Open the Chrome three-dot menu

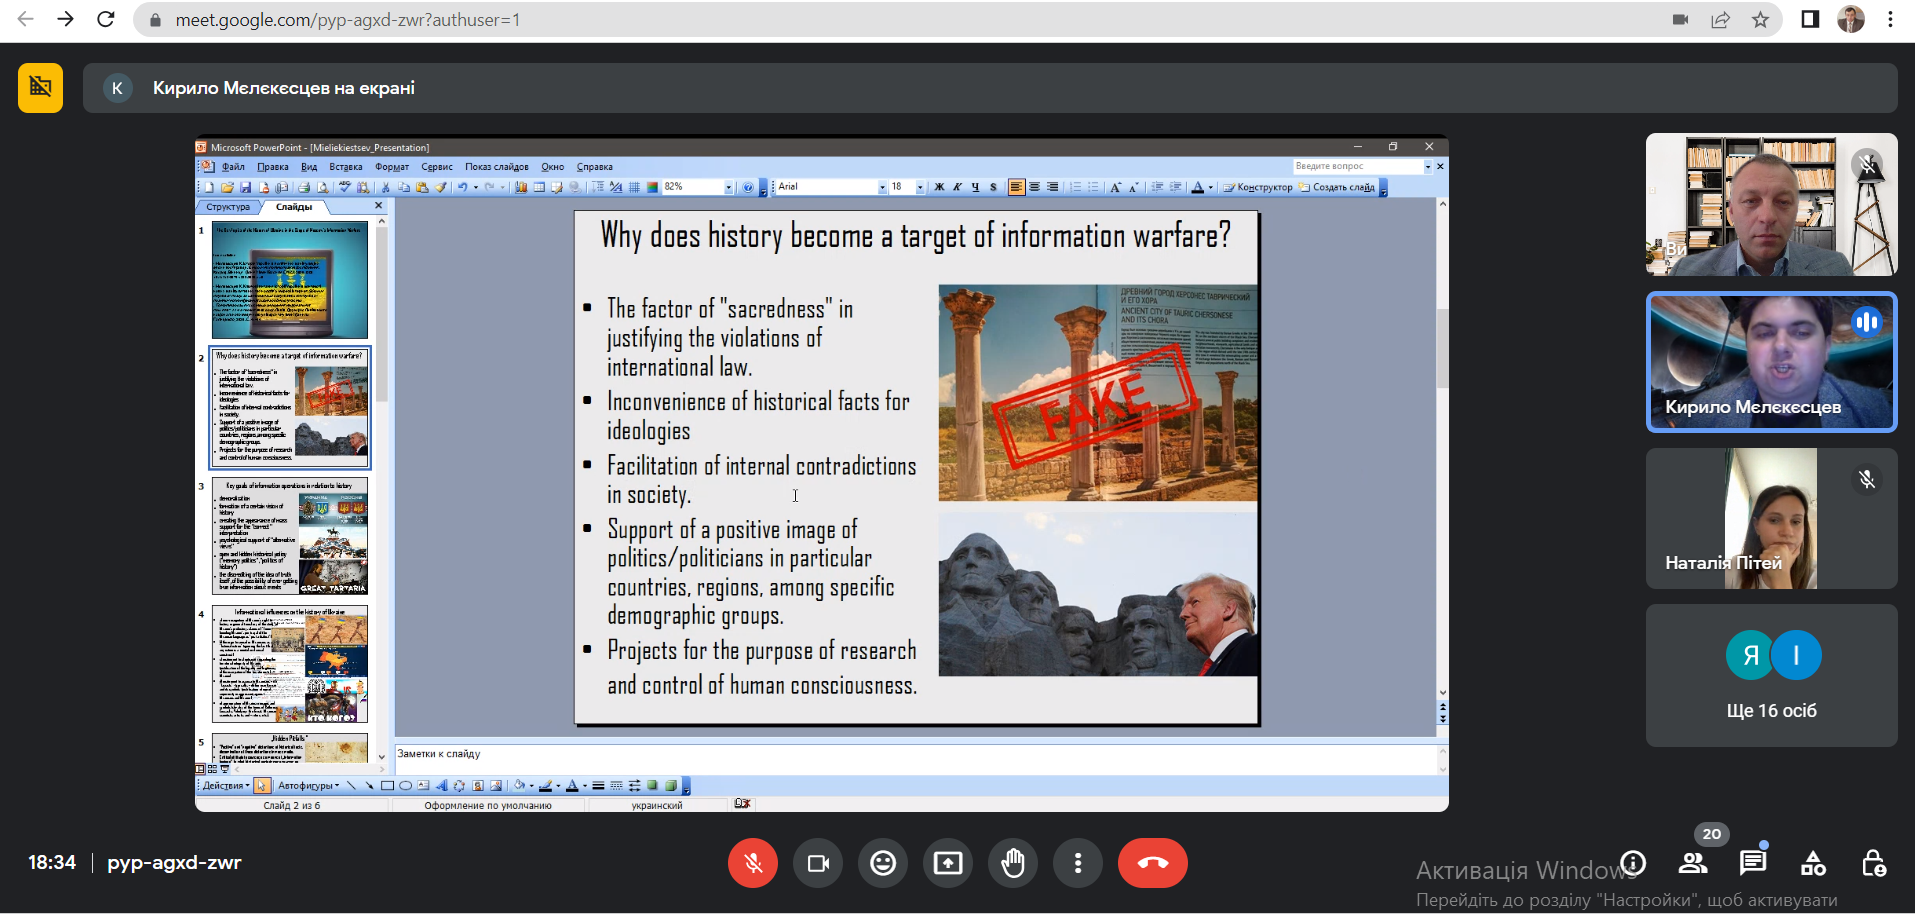click(1890, 20)
